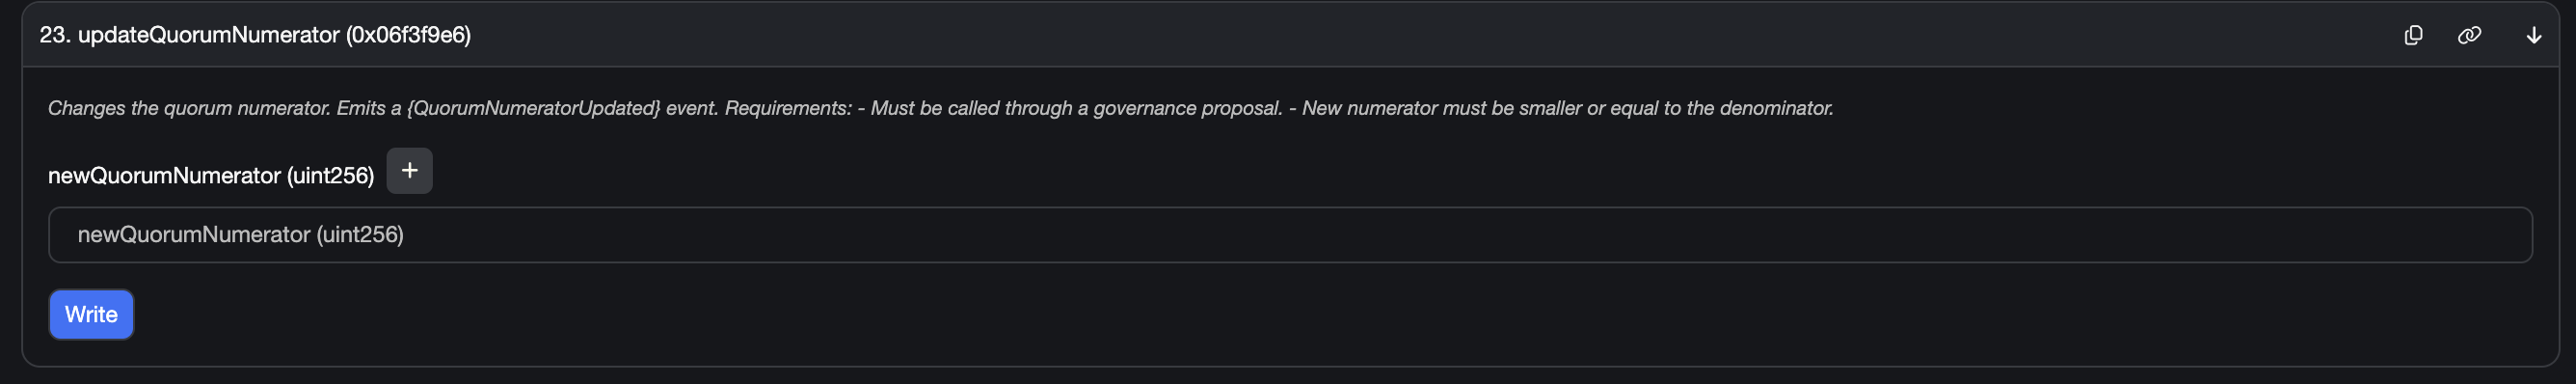2576x384 pixels.
Task: Toggle the 23. updateQuorumNumerator header row
Action: (x=1290, y=35)
